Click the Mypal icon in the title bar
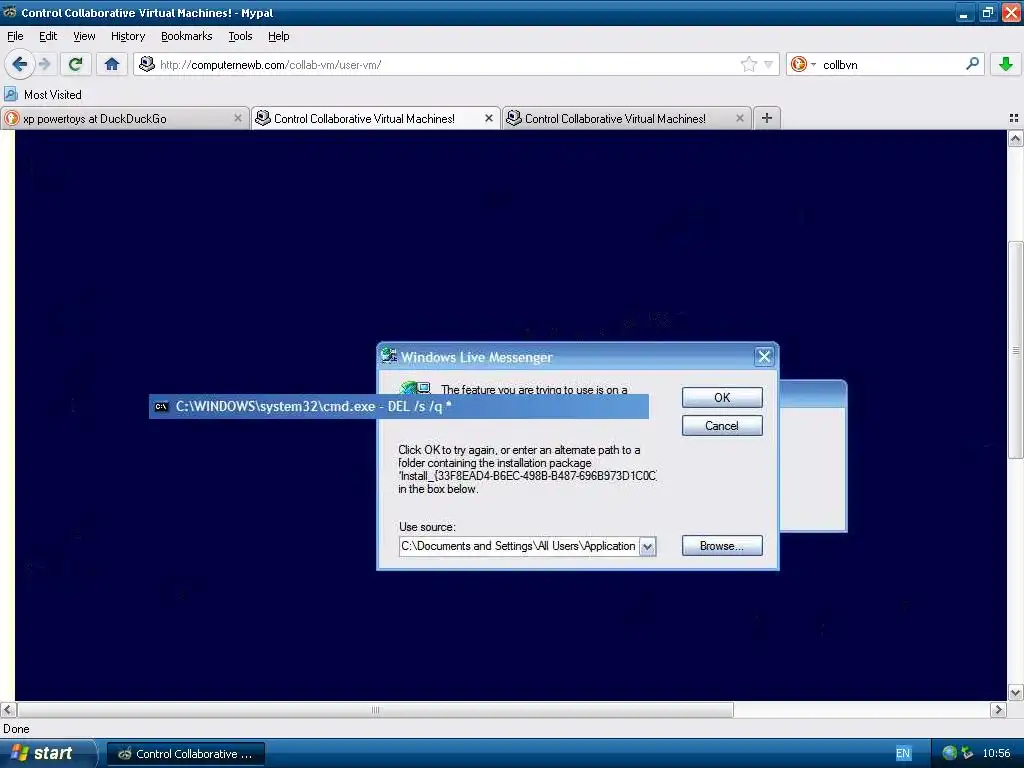Screen dimensions: 1024x768 (10, 12)
